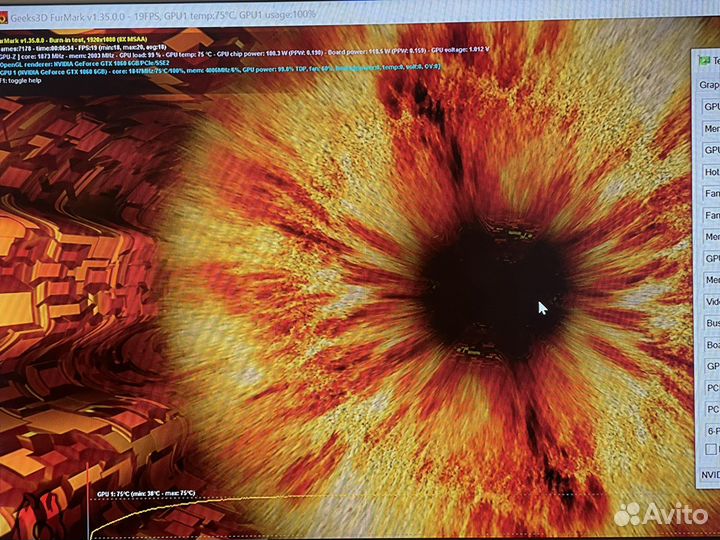Toggle the checkbox below the 6-Pin row
The width and height of the screenshot is (720, 540).
711,450
